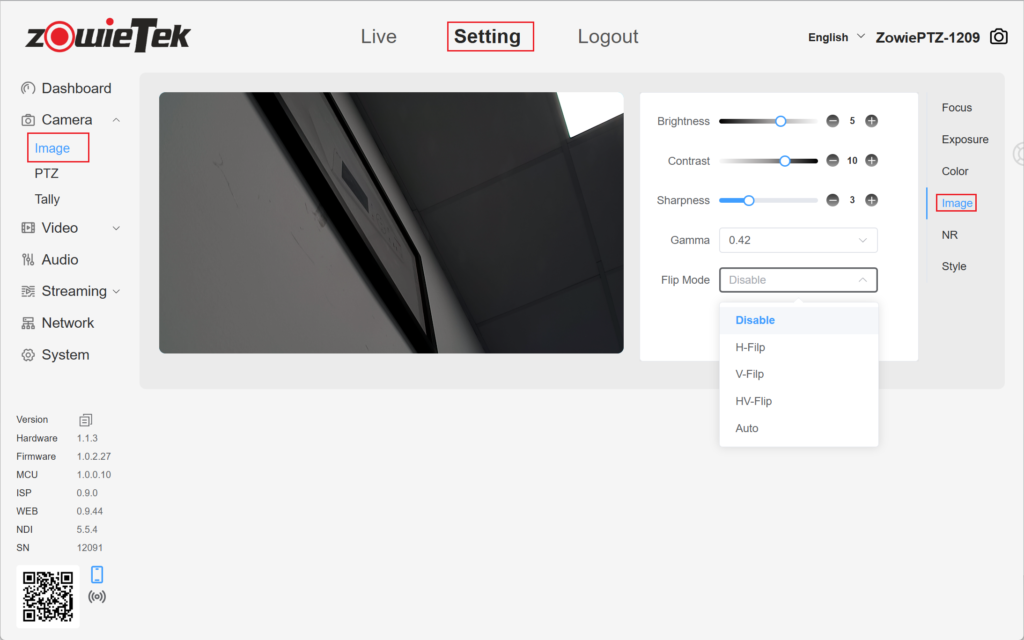Select H-Filp from Flip Mode list
Viewport: 1024px width, 640px height.
click(x=750, y=347)
